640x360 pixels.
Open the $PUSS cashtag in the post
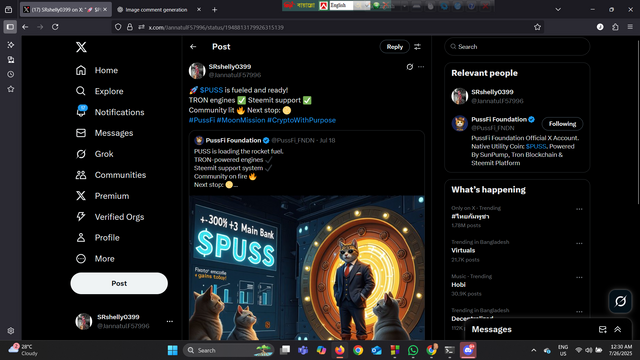(x=211, y=90)
